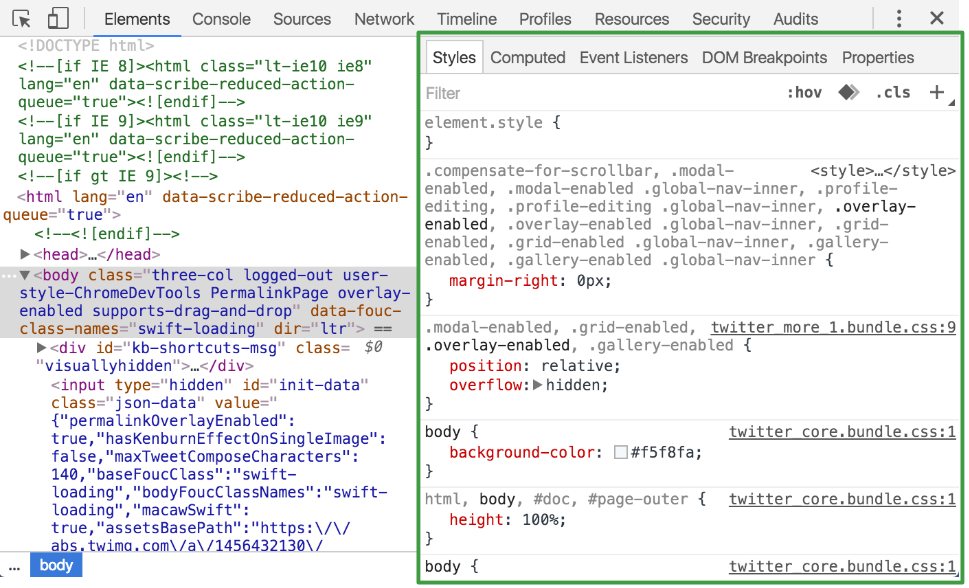The width and height of the screenshot is (969, 588).
Task: Select the body breadcrumb at the bottom
Action: tap(56, 565)
